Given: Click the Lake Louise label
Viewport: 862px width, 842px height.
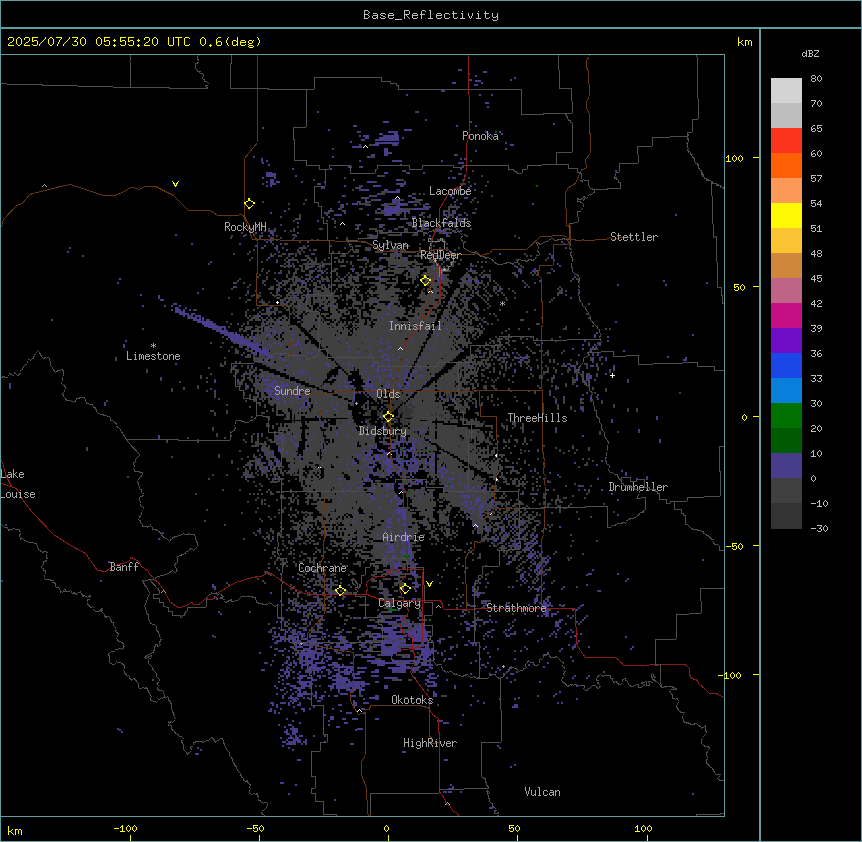Looking at the screenshot, I should click(x=18, y=484).
